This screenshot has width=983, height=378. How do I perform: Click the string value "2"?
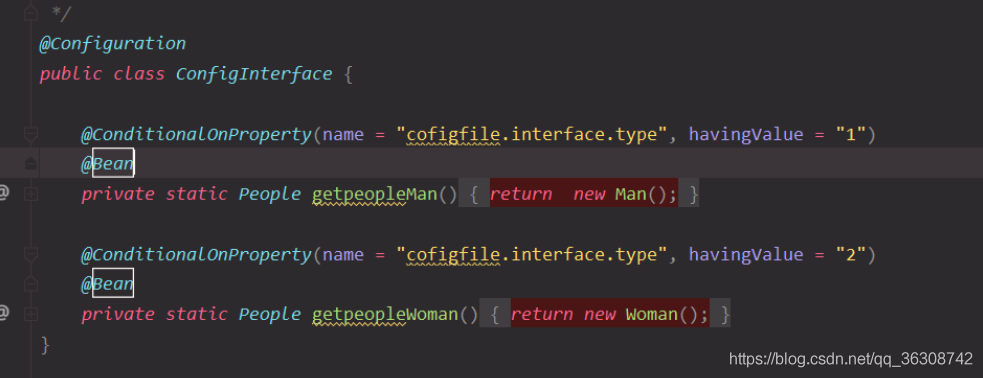click(x=851, y=255)
